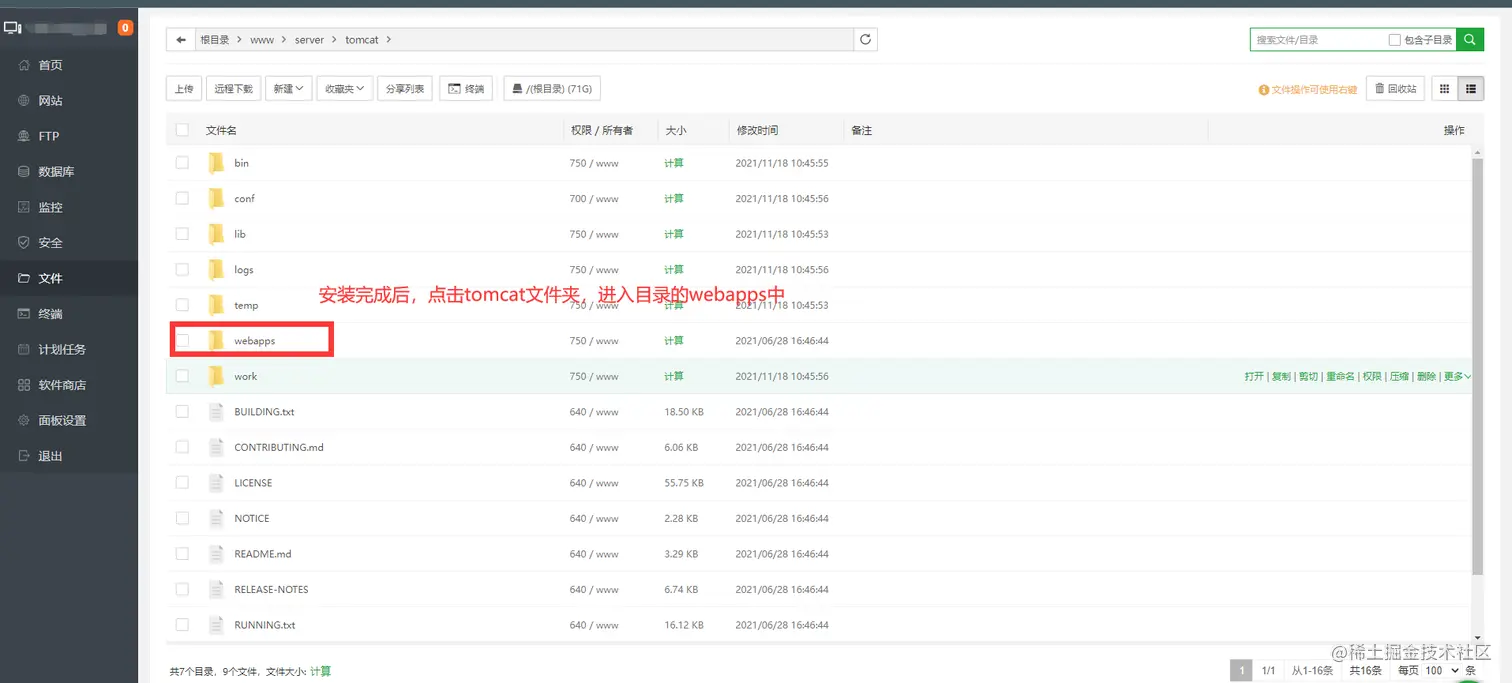Click the vertical scrollbar of file list
The height and width of the screenshot is (683, 1512).
[x=1477, y=365]
